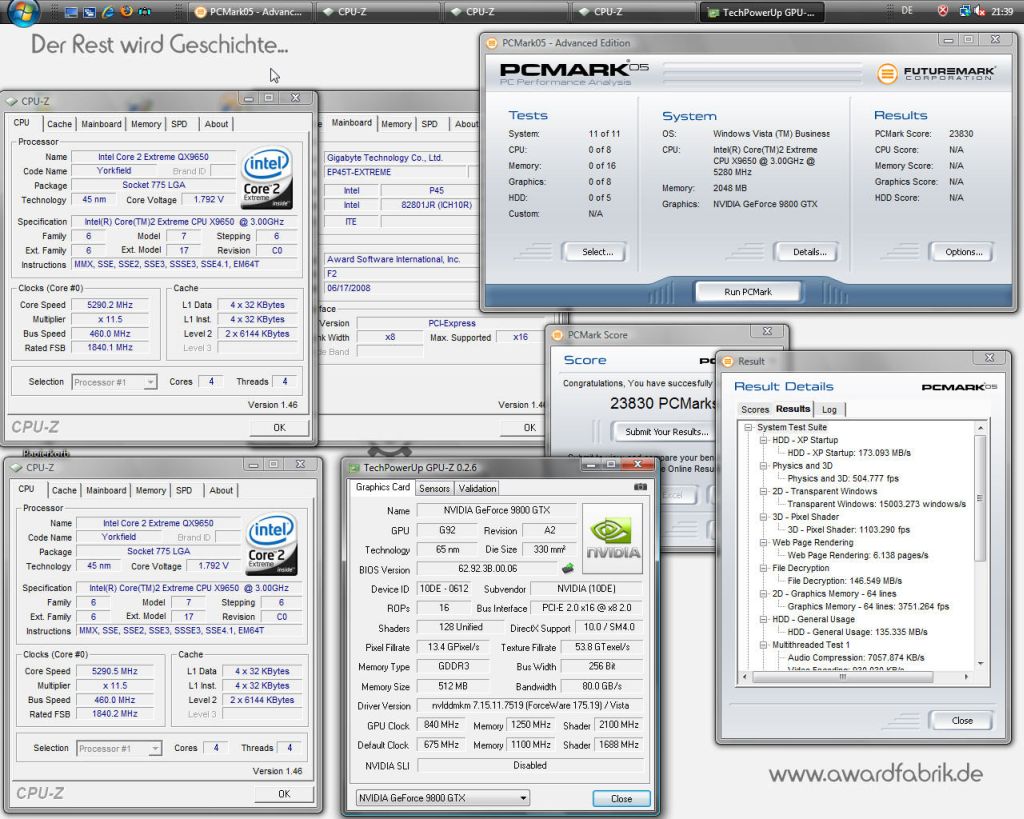The height and width of the screenshot is (819, 1024).
Task: Click Switch between windows quick launch icon
Action: coord(89,12)
